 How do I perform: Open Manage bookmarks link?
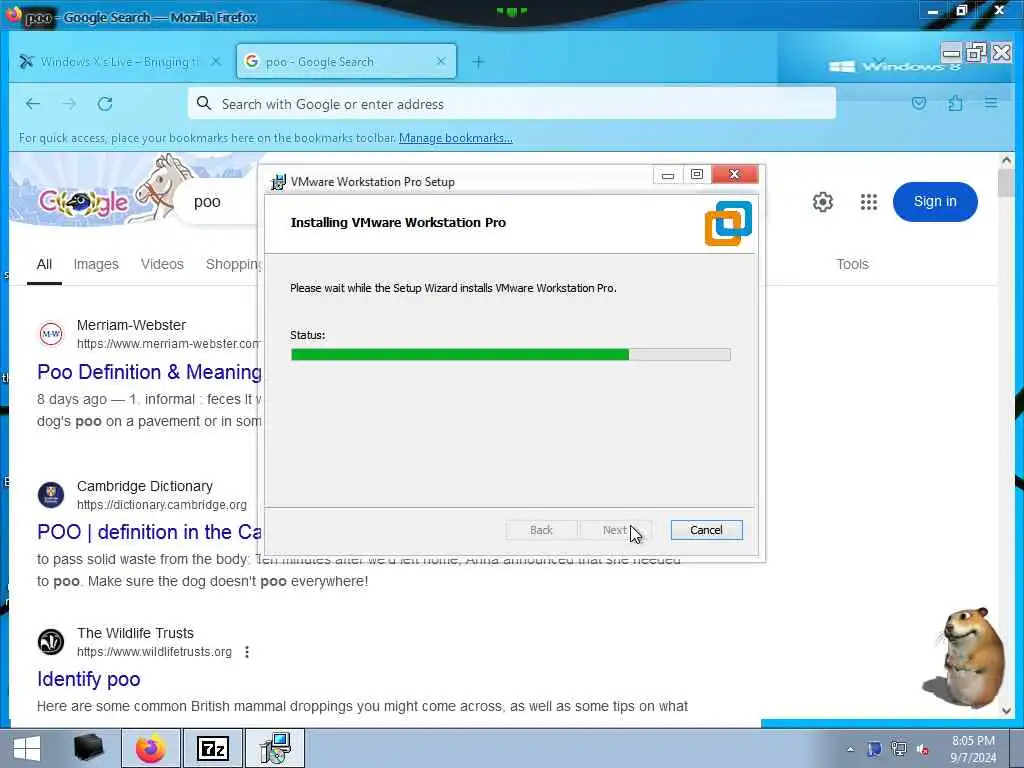pos(455,138)
